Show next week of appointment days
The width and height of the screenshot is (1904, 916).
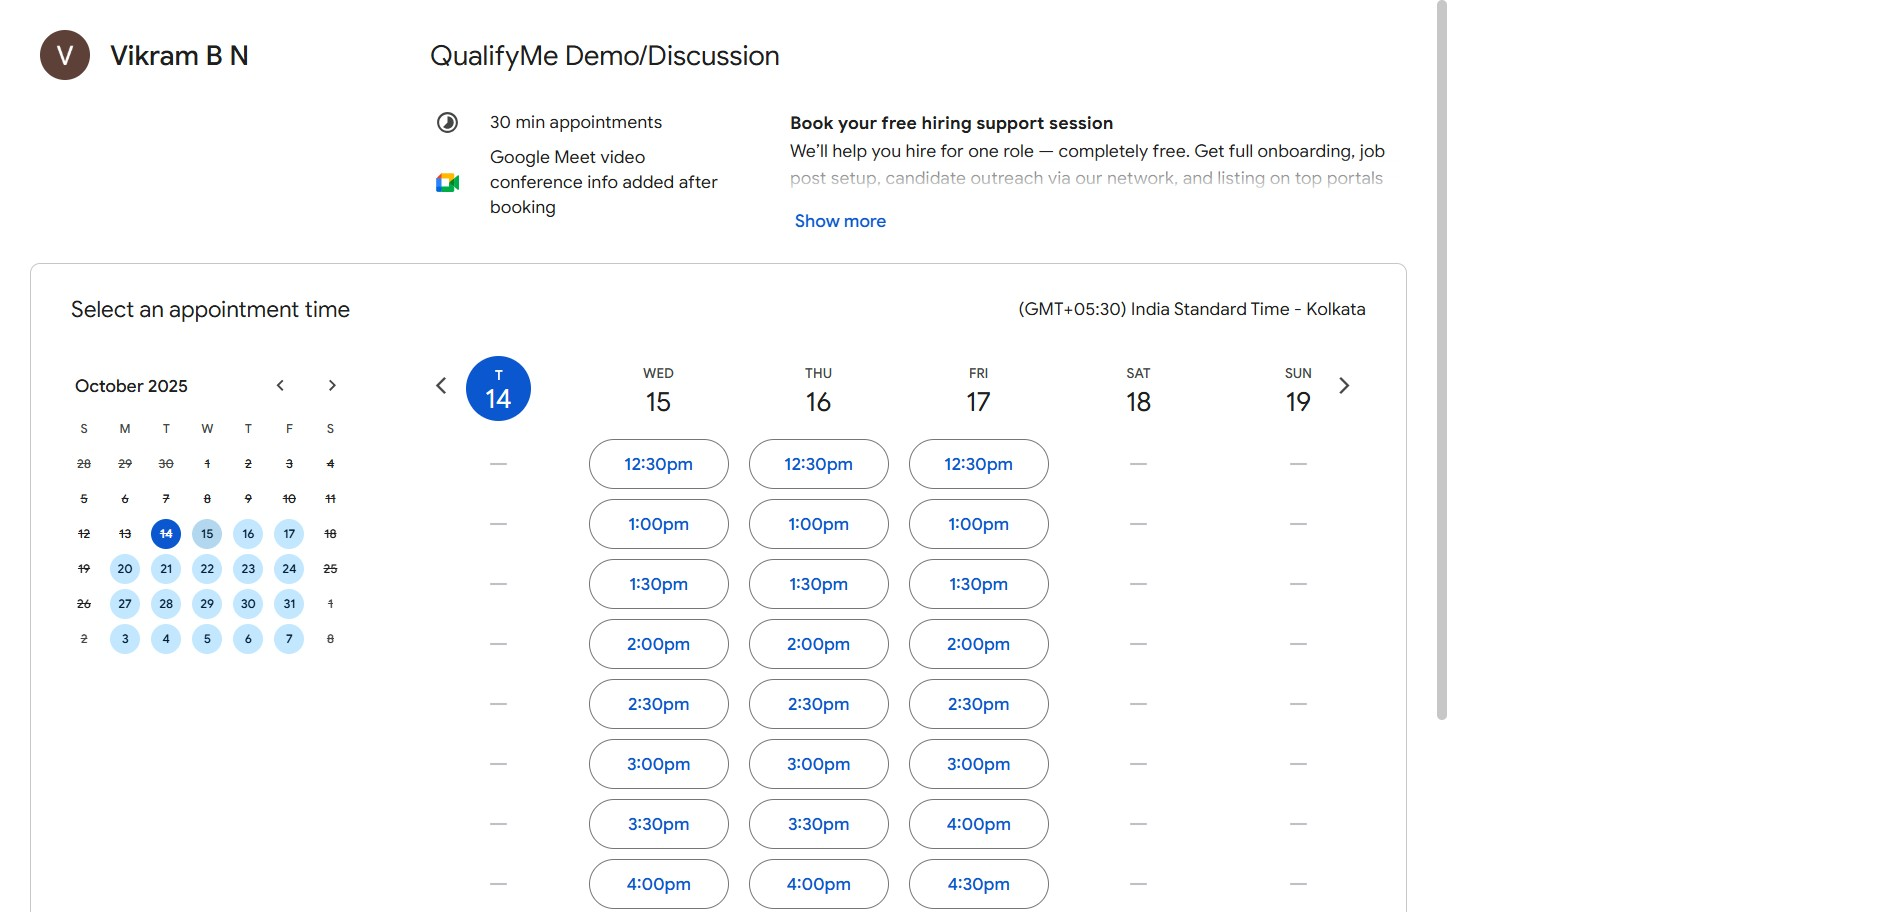coord(1344,386)
